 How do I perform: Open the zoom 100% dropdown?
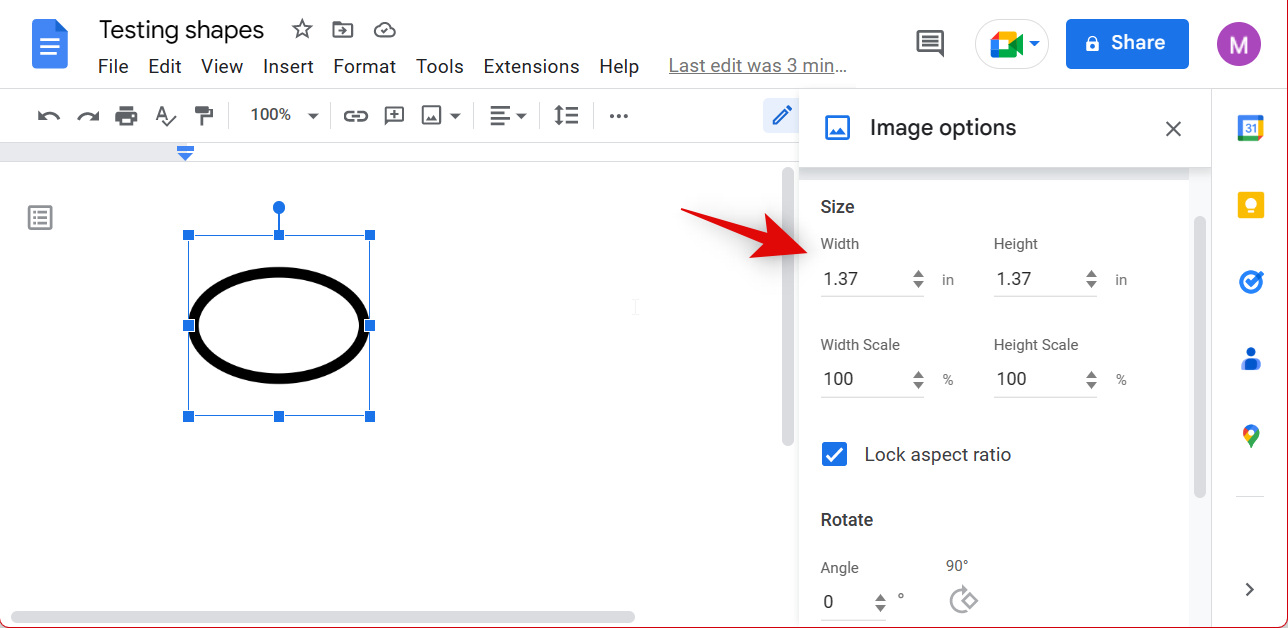click(284, 116)
